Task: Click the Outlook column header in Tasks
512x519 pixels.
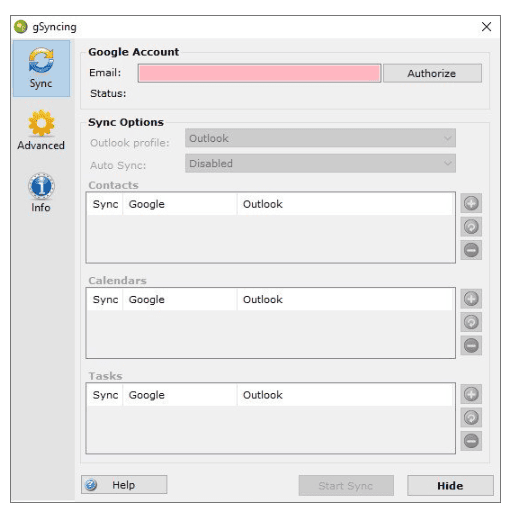Action: (345, 395)
